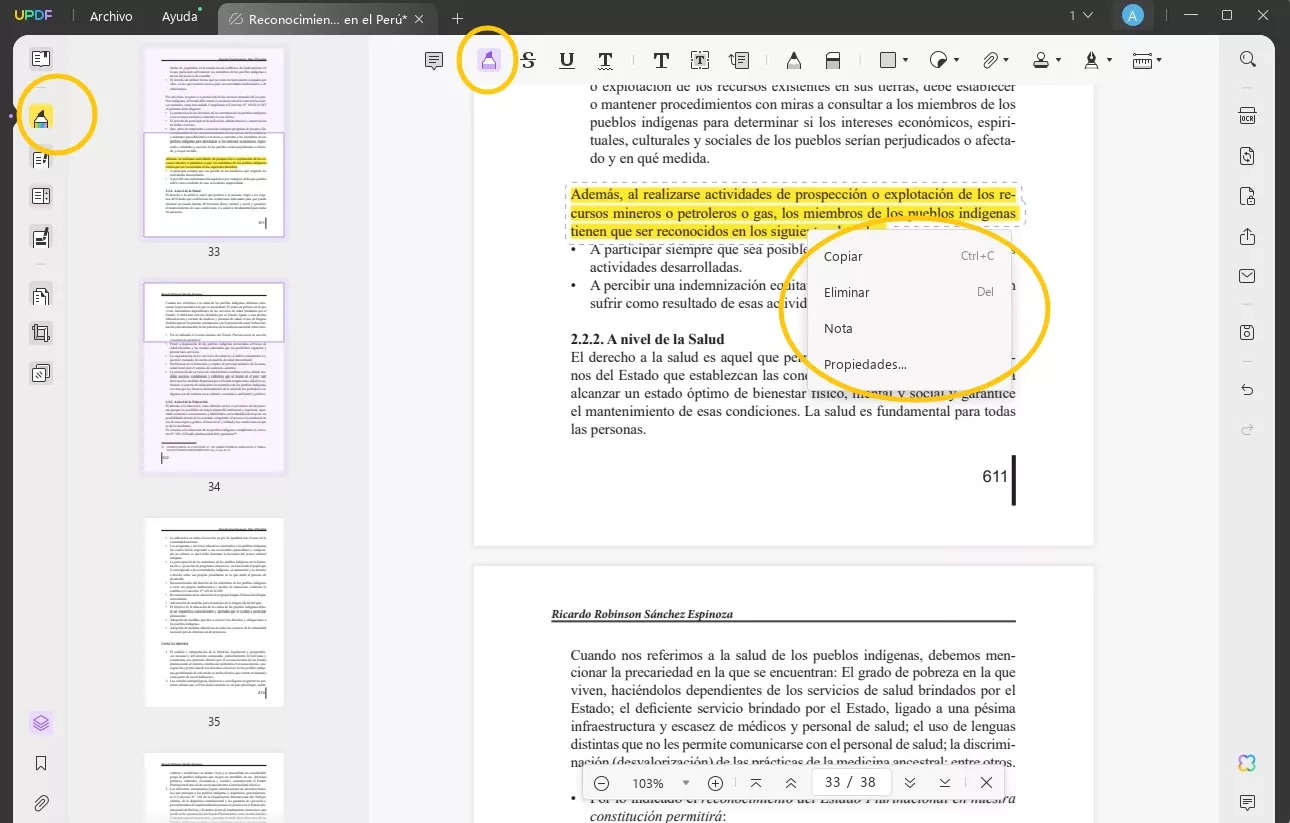Select the text callout tool
This screenshot has height=823, width=1290.
tap(739, 61)
